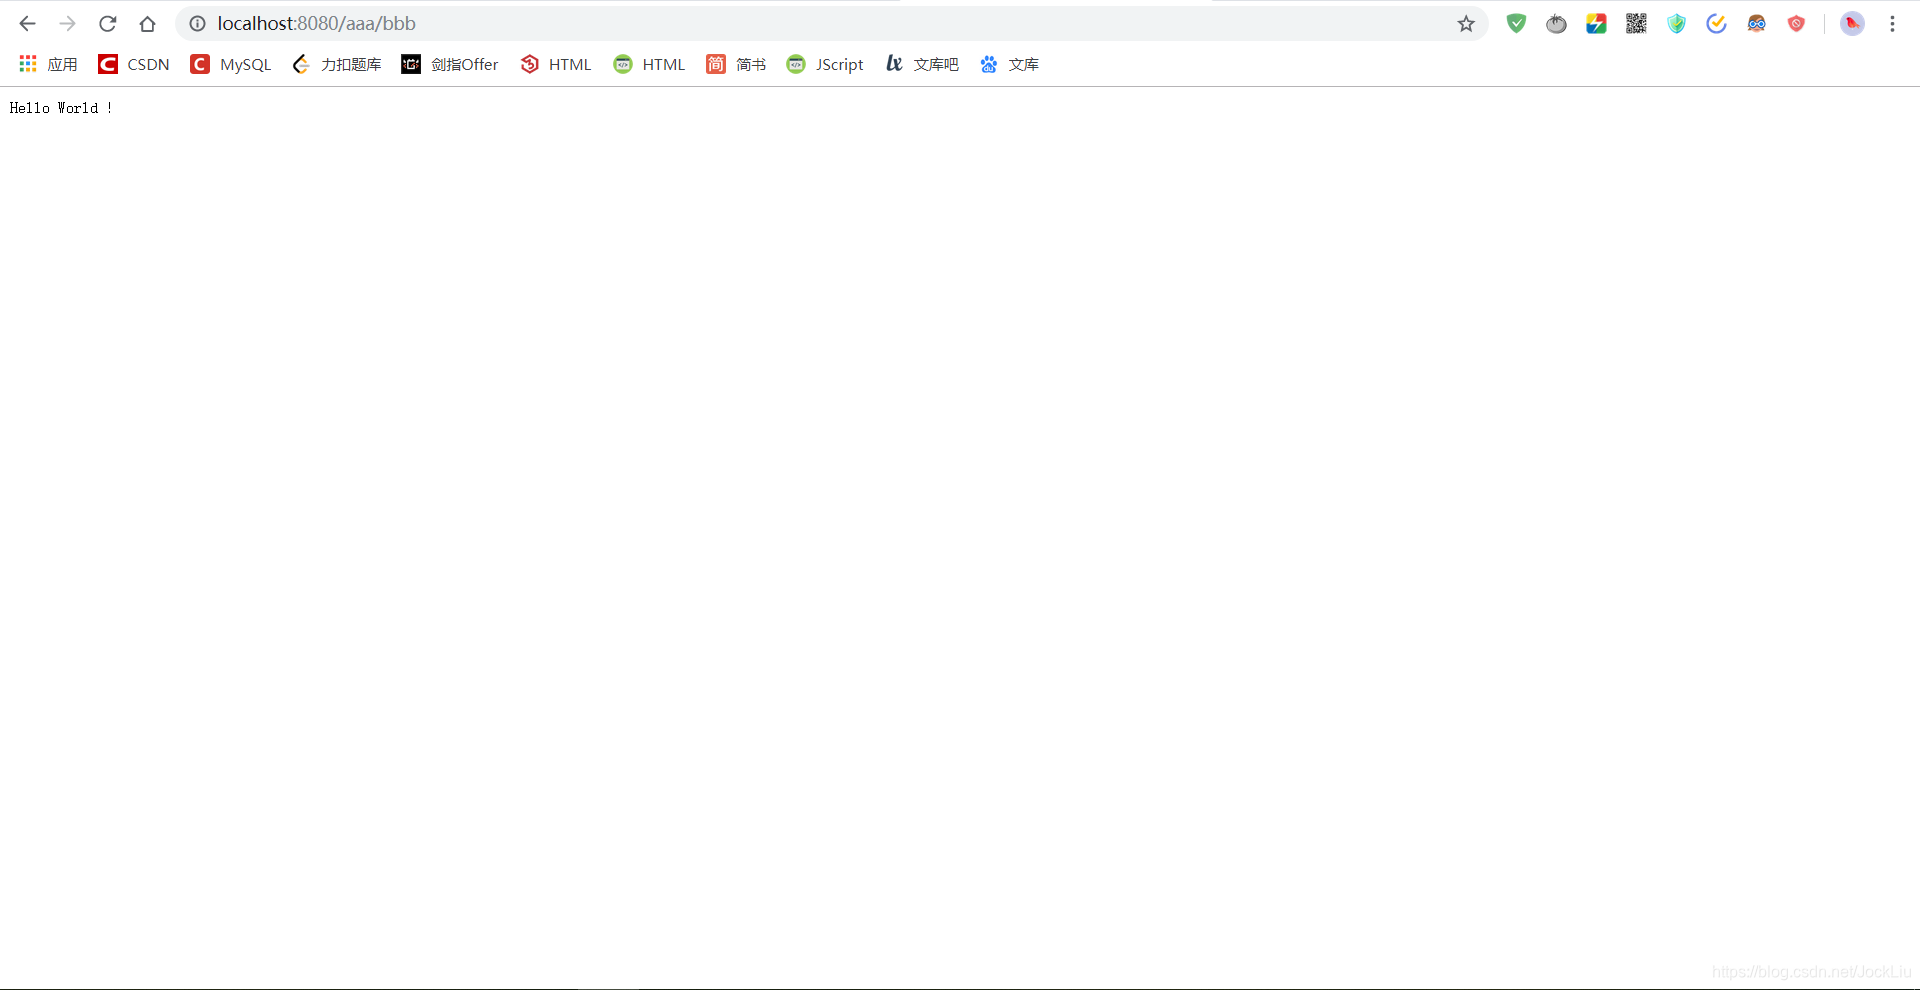Open the green shield extension
The width and height of the screenshot is (1920, 990).
[1517, 24]
